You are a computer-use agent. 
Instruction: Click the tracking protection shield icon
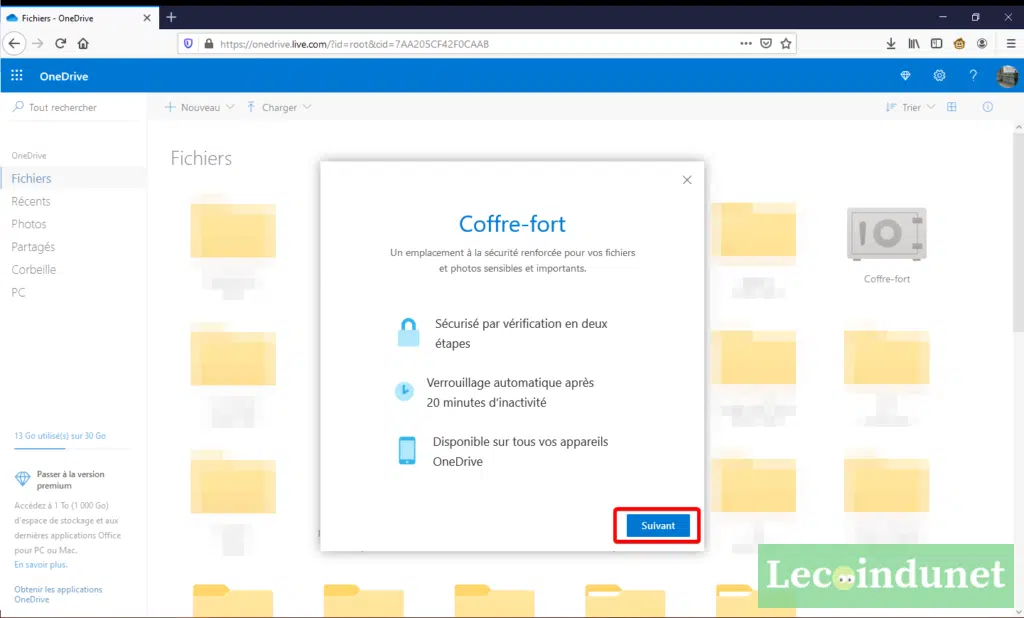pyautogui.click(x=188, y=44)
